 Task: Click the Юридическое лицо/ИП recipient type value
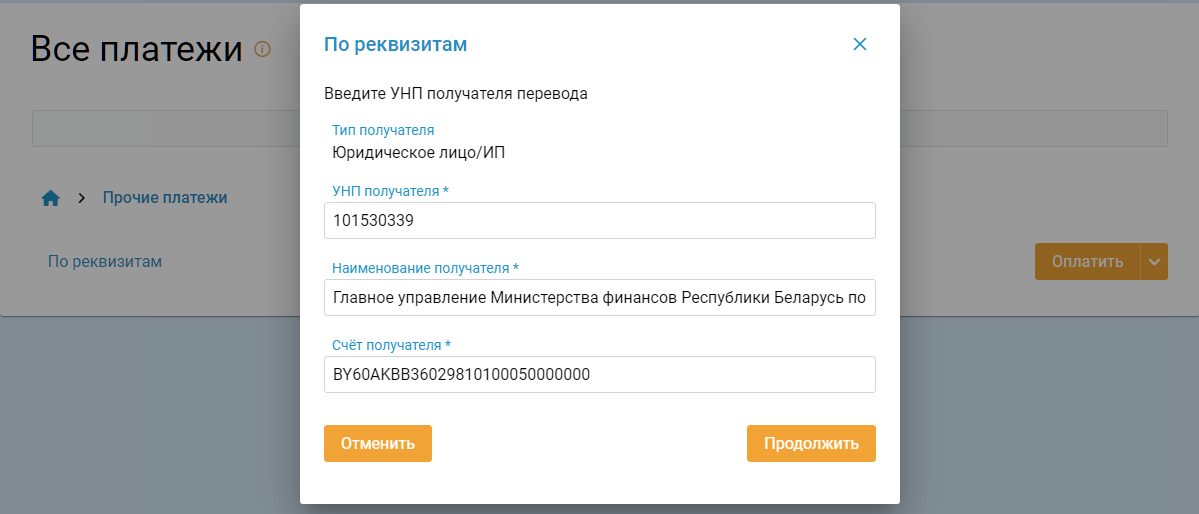426,153
